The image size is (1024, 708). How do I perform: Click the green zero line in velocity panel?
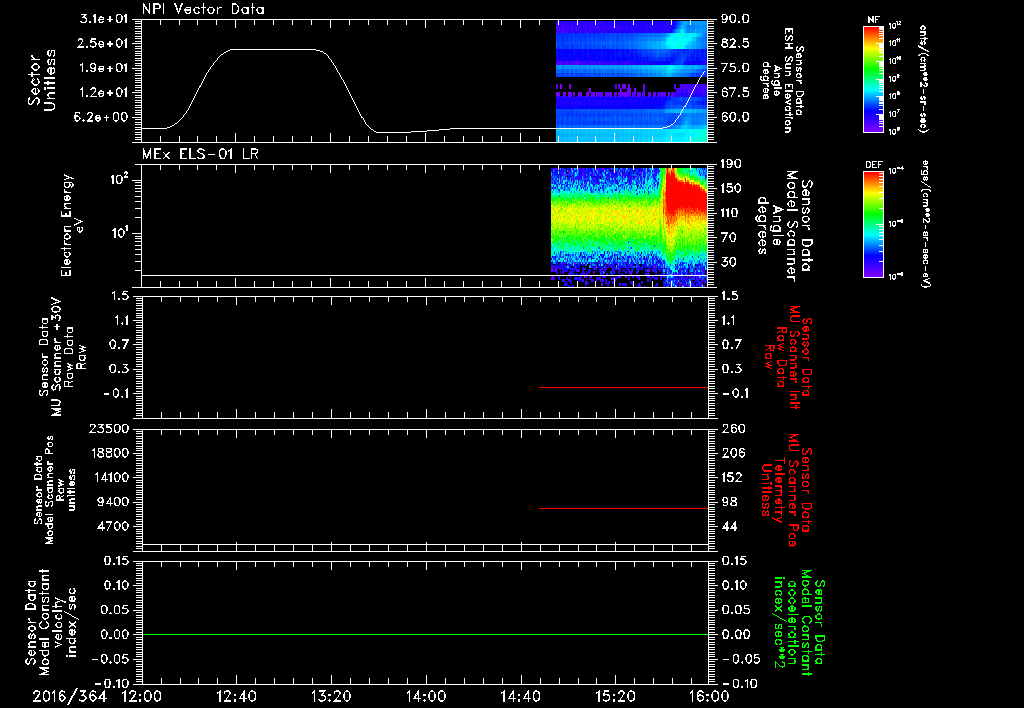tap(424, 634)
